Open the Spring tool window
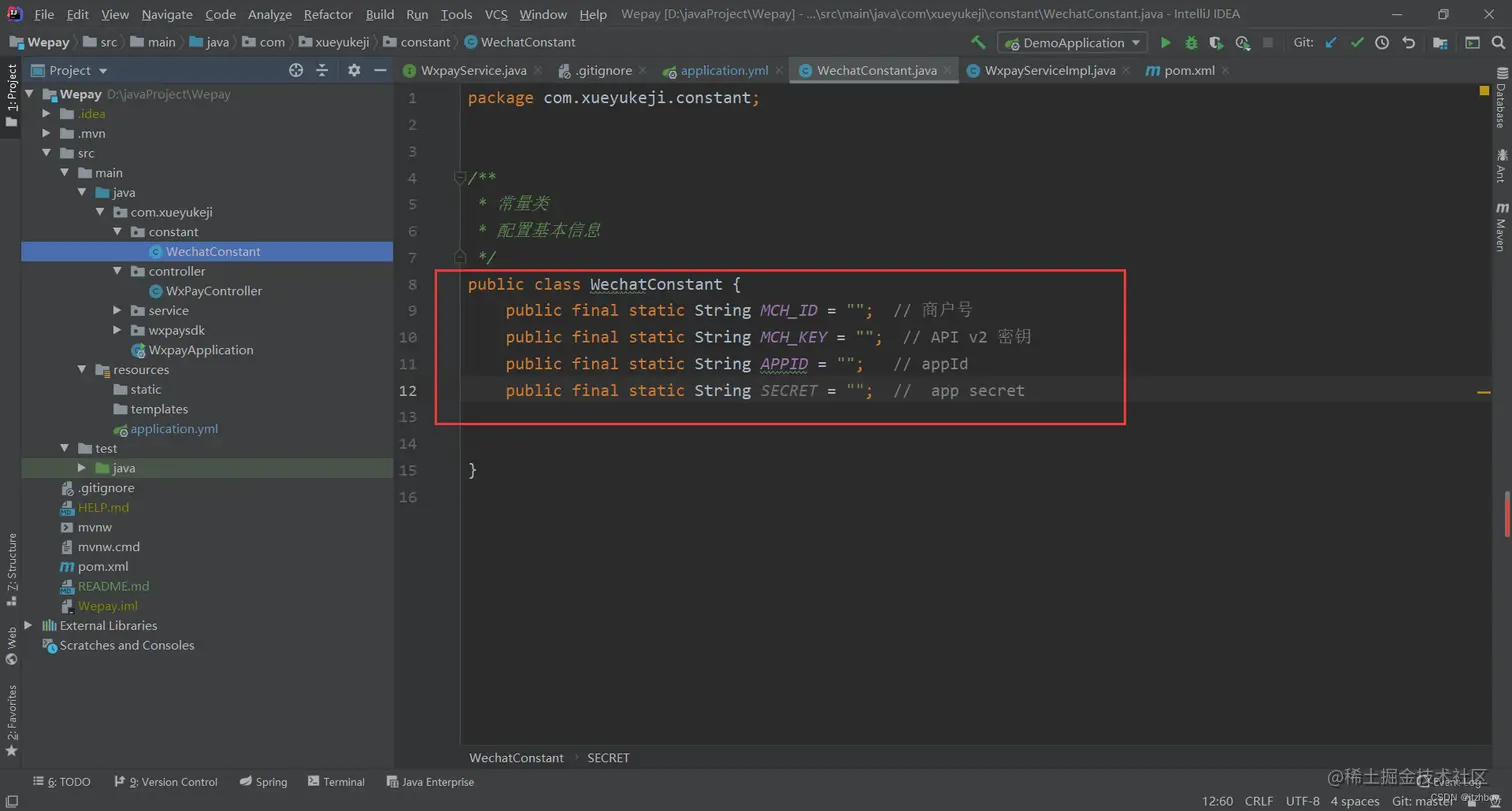This screenshot has width=1512, height=811. (263, 782)
